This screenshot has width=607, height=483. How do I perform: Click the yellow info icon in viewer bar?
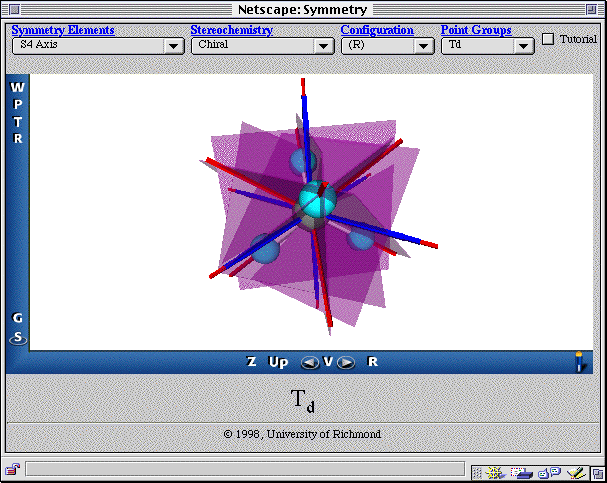click(578, 362)
